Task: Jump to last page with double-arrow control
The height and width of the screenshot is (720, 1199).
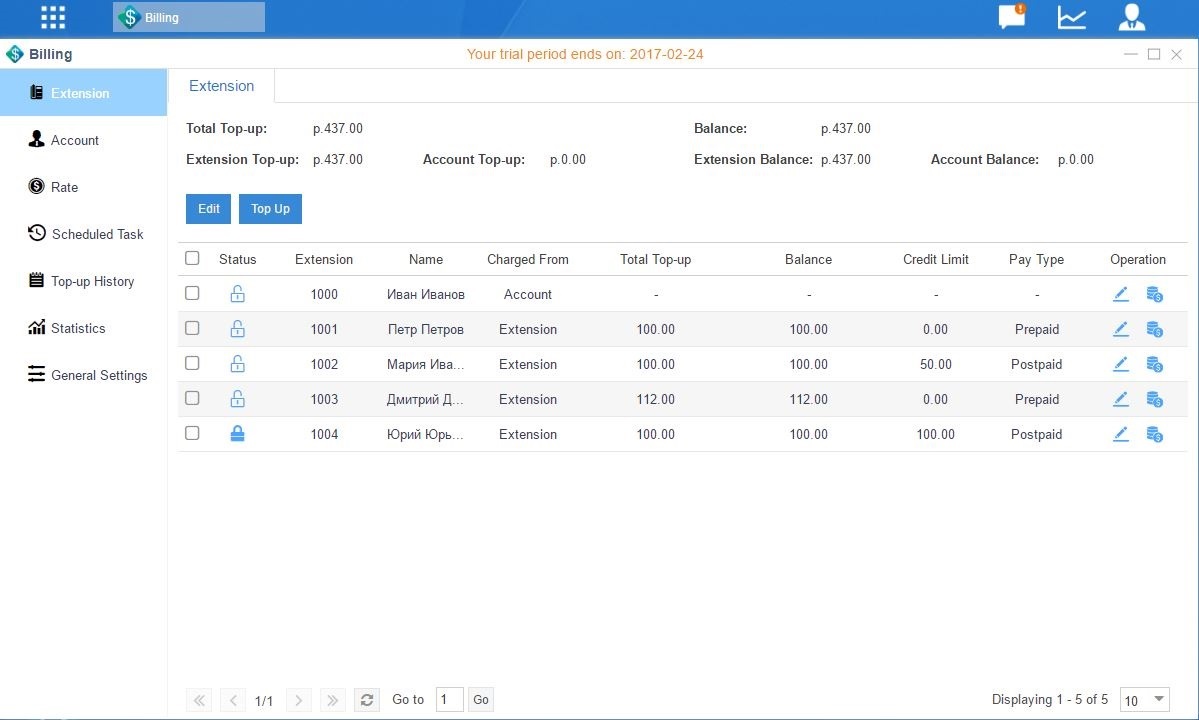Action: [332, 699]
